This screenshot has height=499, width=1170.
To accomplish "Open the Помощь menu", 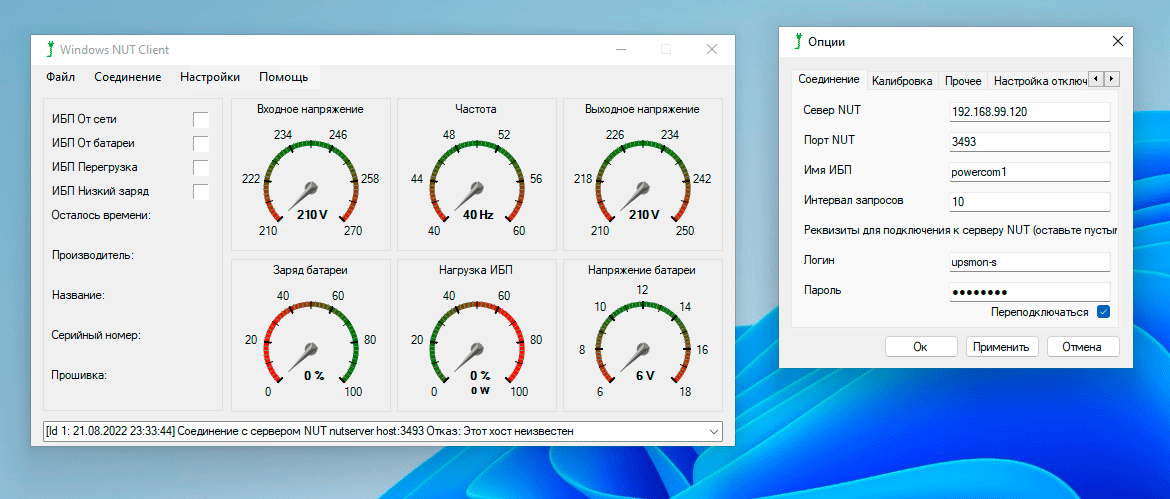I will (x=283, y=77).
